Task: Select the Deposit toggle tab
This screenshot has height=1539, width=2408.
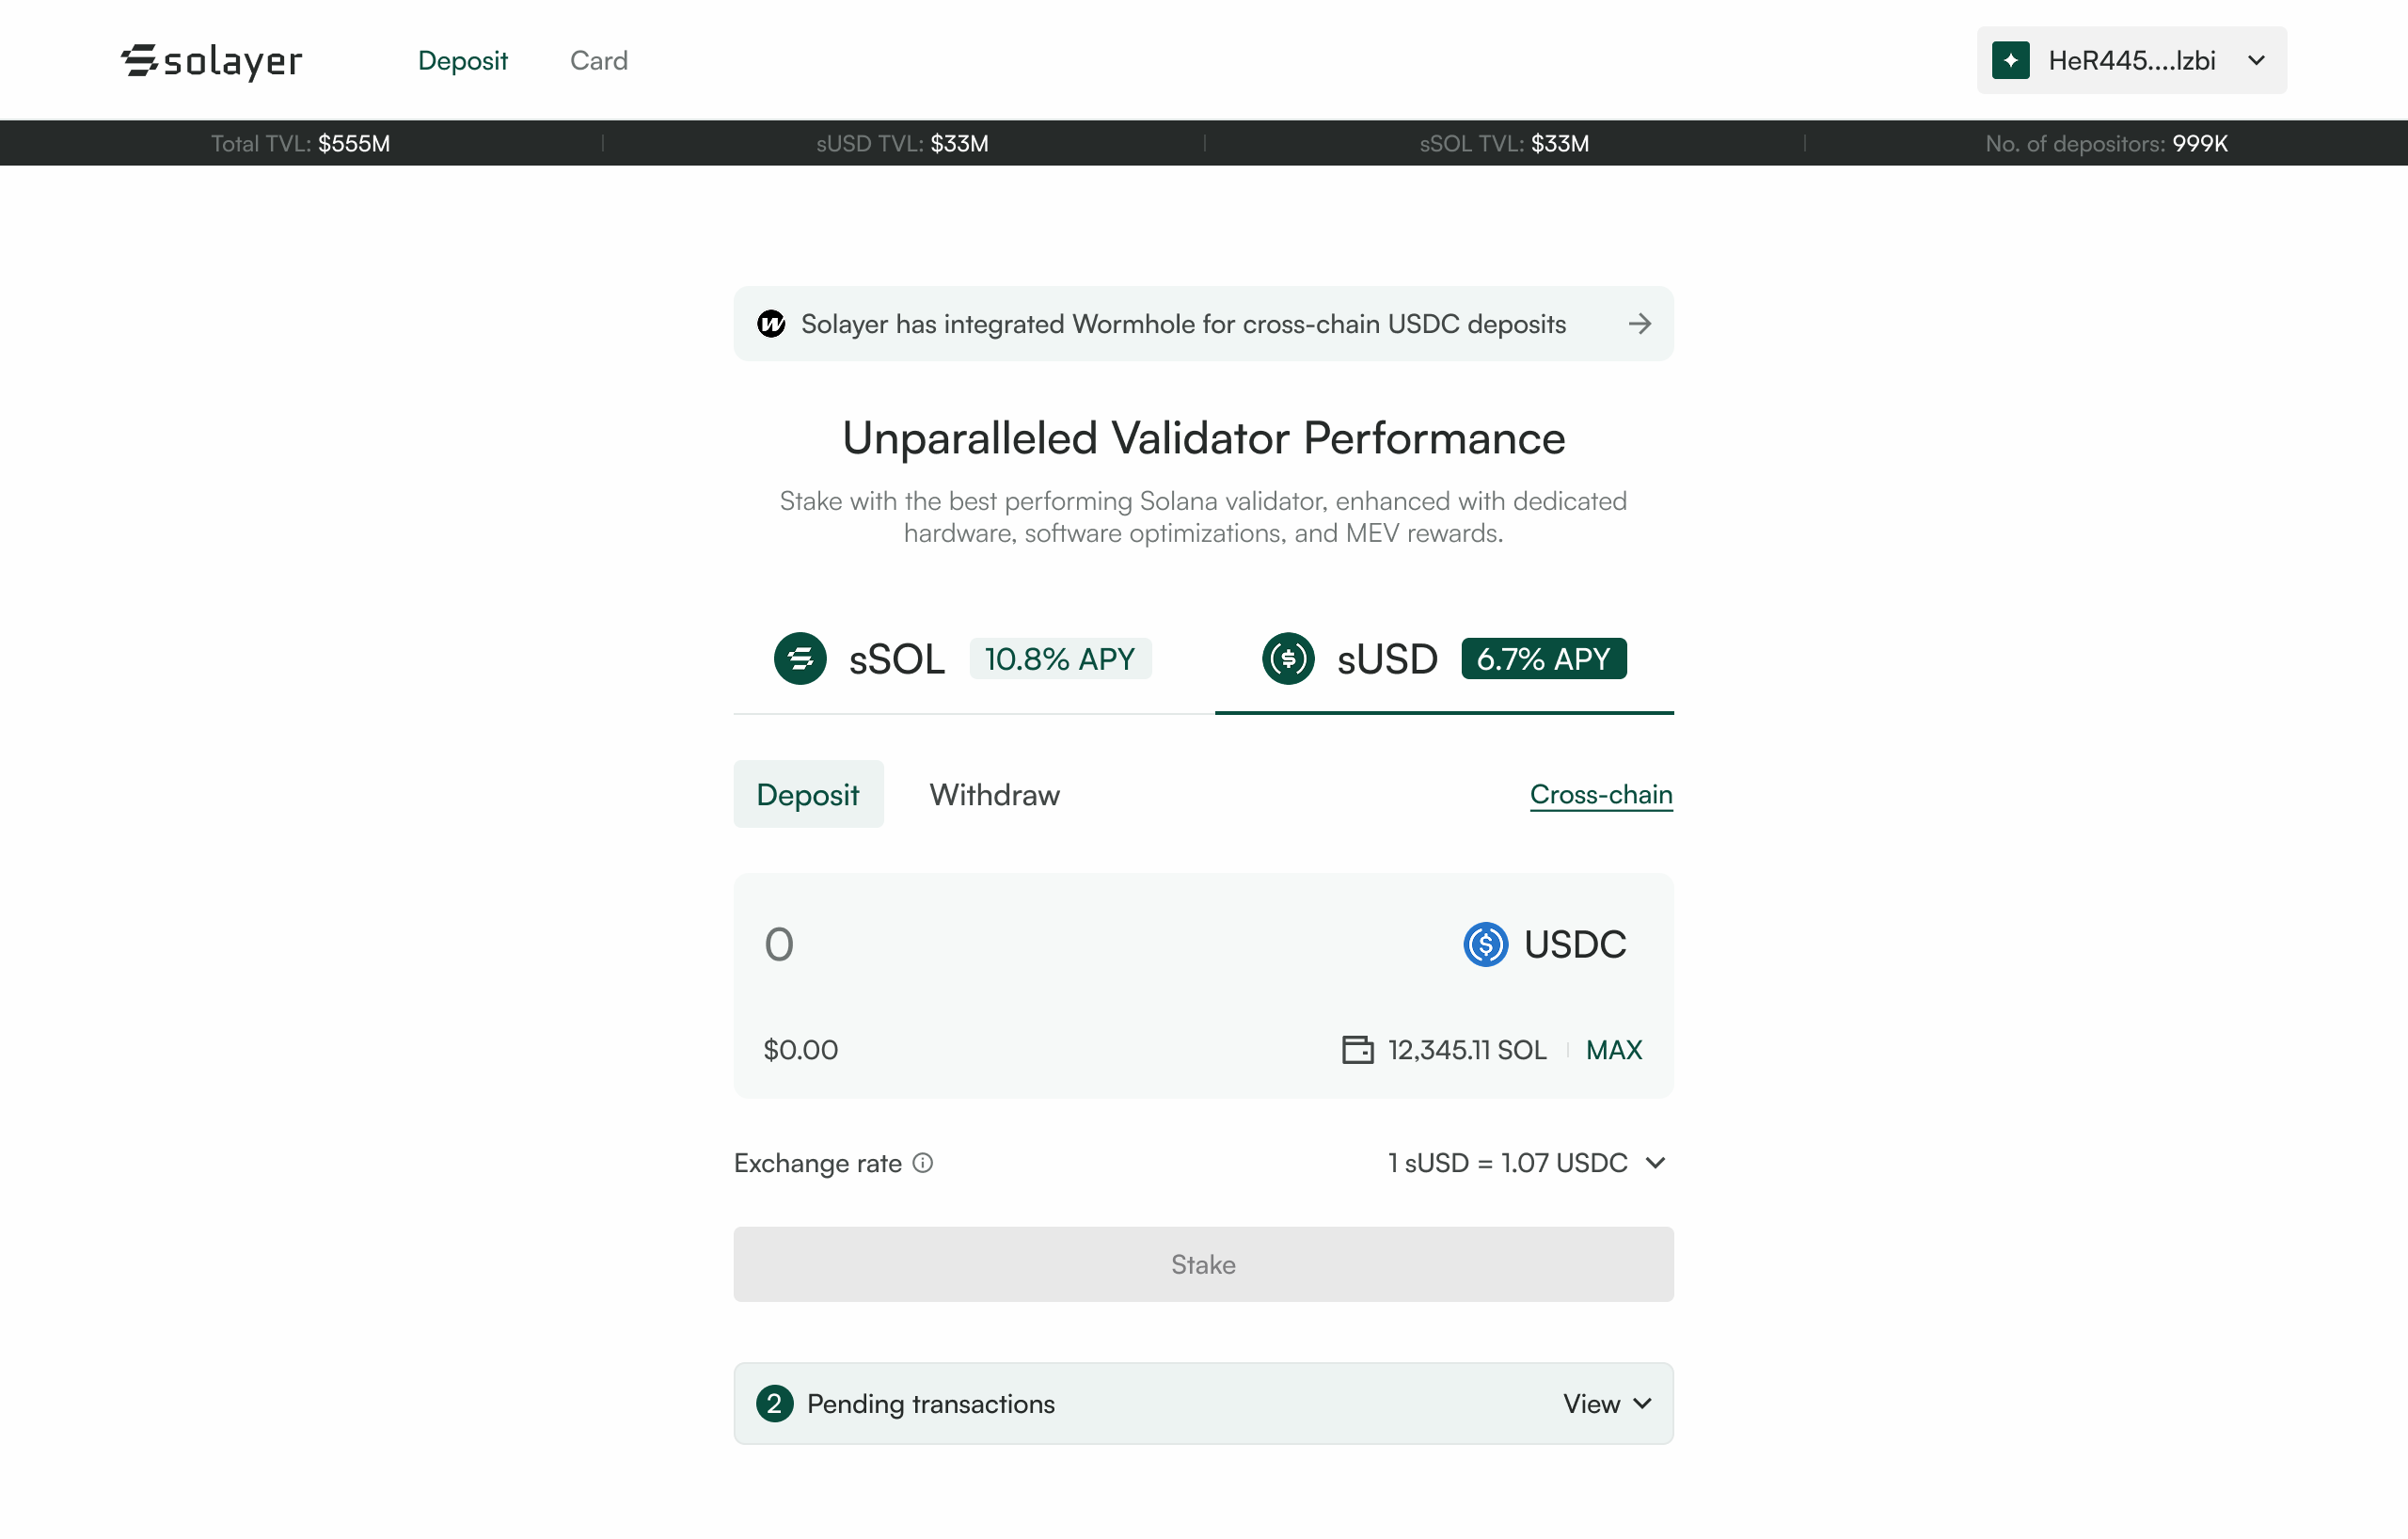Action: (x=808, y=795)
